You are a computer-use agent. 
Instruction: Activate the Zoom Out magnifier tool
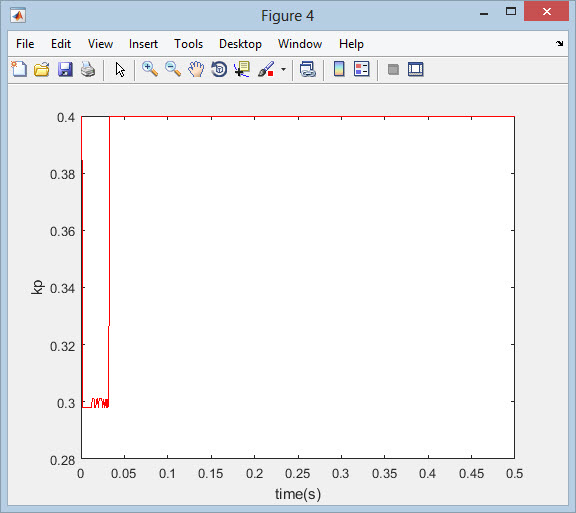pos(173,69)
